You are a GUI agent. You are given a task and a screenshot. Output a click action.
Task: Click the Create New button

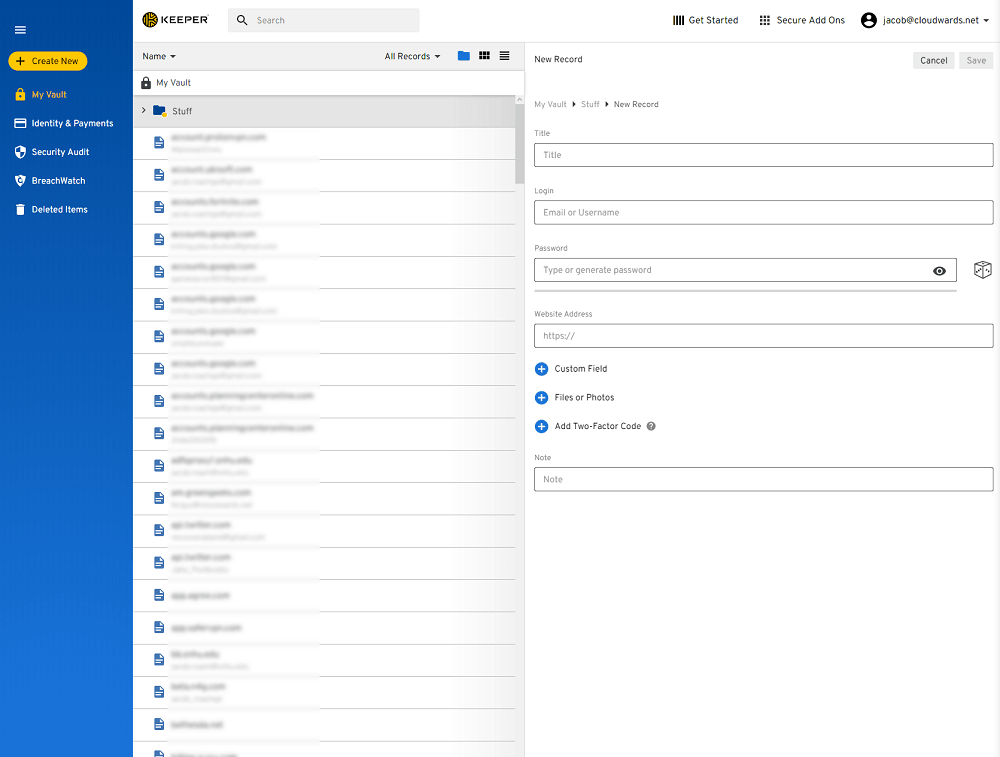click(x=48, y=61)
